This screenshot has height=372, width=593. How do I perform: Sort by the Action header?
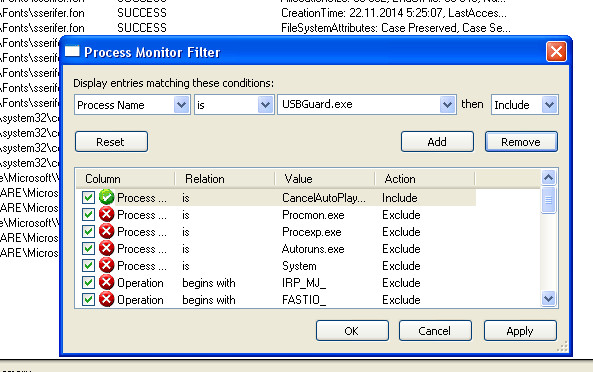click(425, 178)
